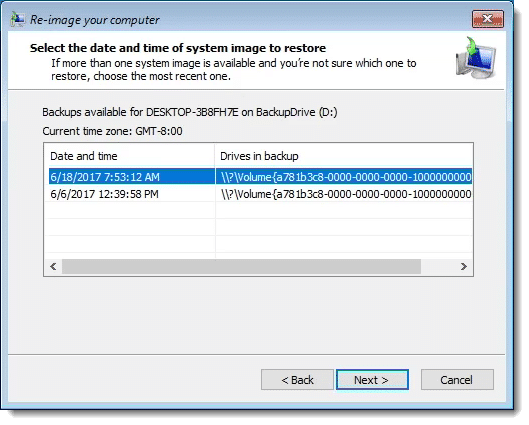Close the Re-image your computer dialog
Viewport: 529px width, 425px height.
(x=488, y=19)
